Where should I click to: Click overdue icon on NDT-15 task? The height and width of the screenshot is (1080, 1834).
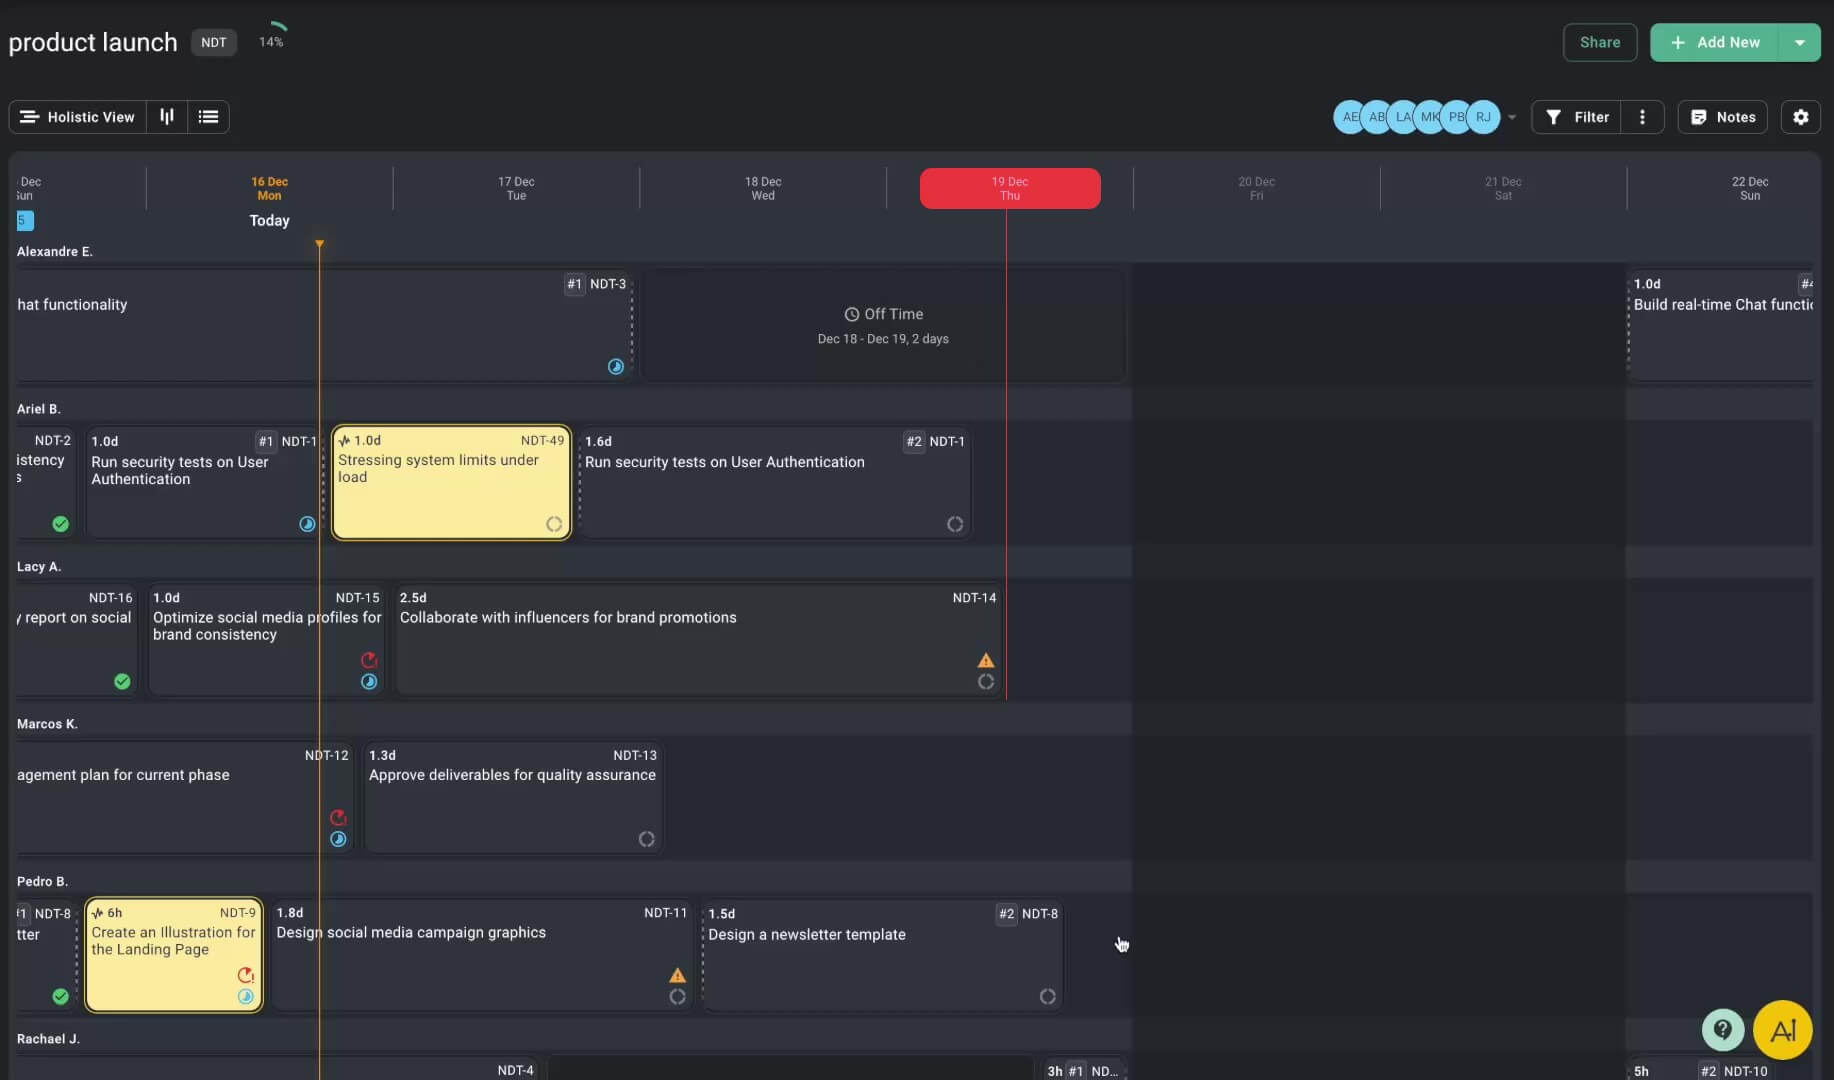pos(369,660)
